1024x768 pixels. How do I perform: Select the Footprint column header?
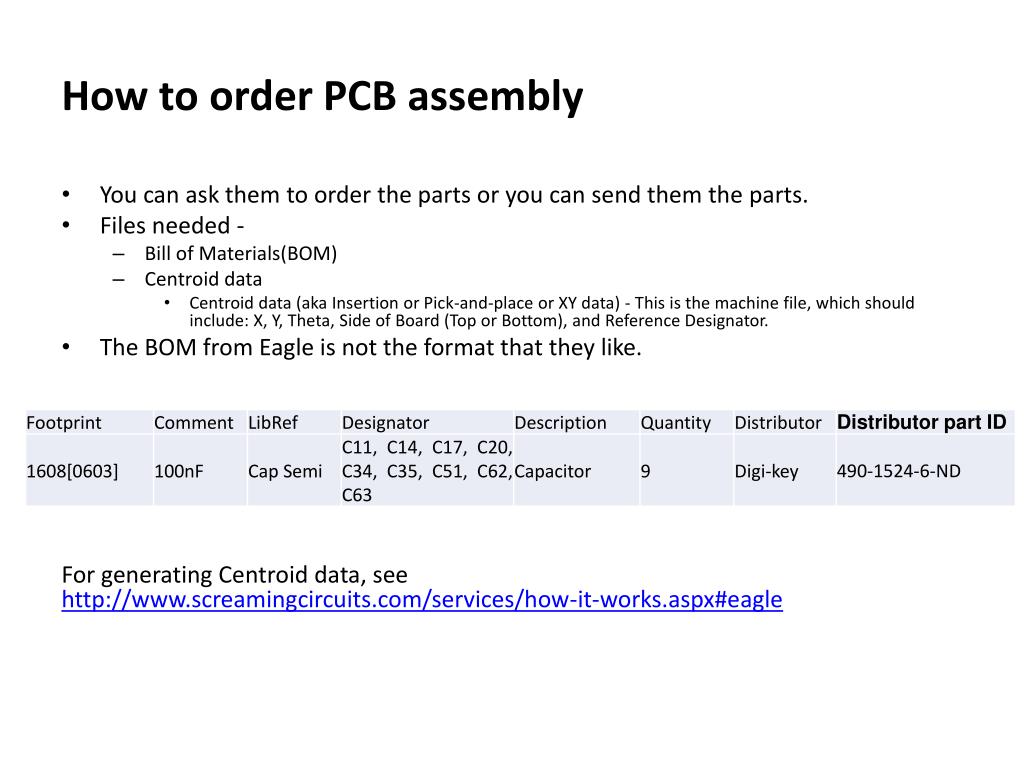[64, 423]
